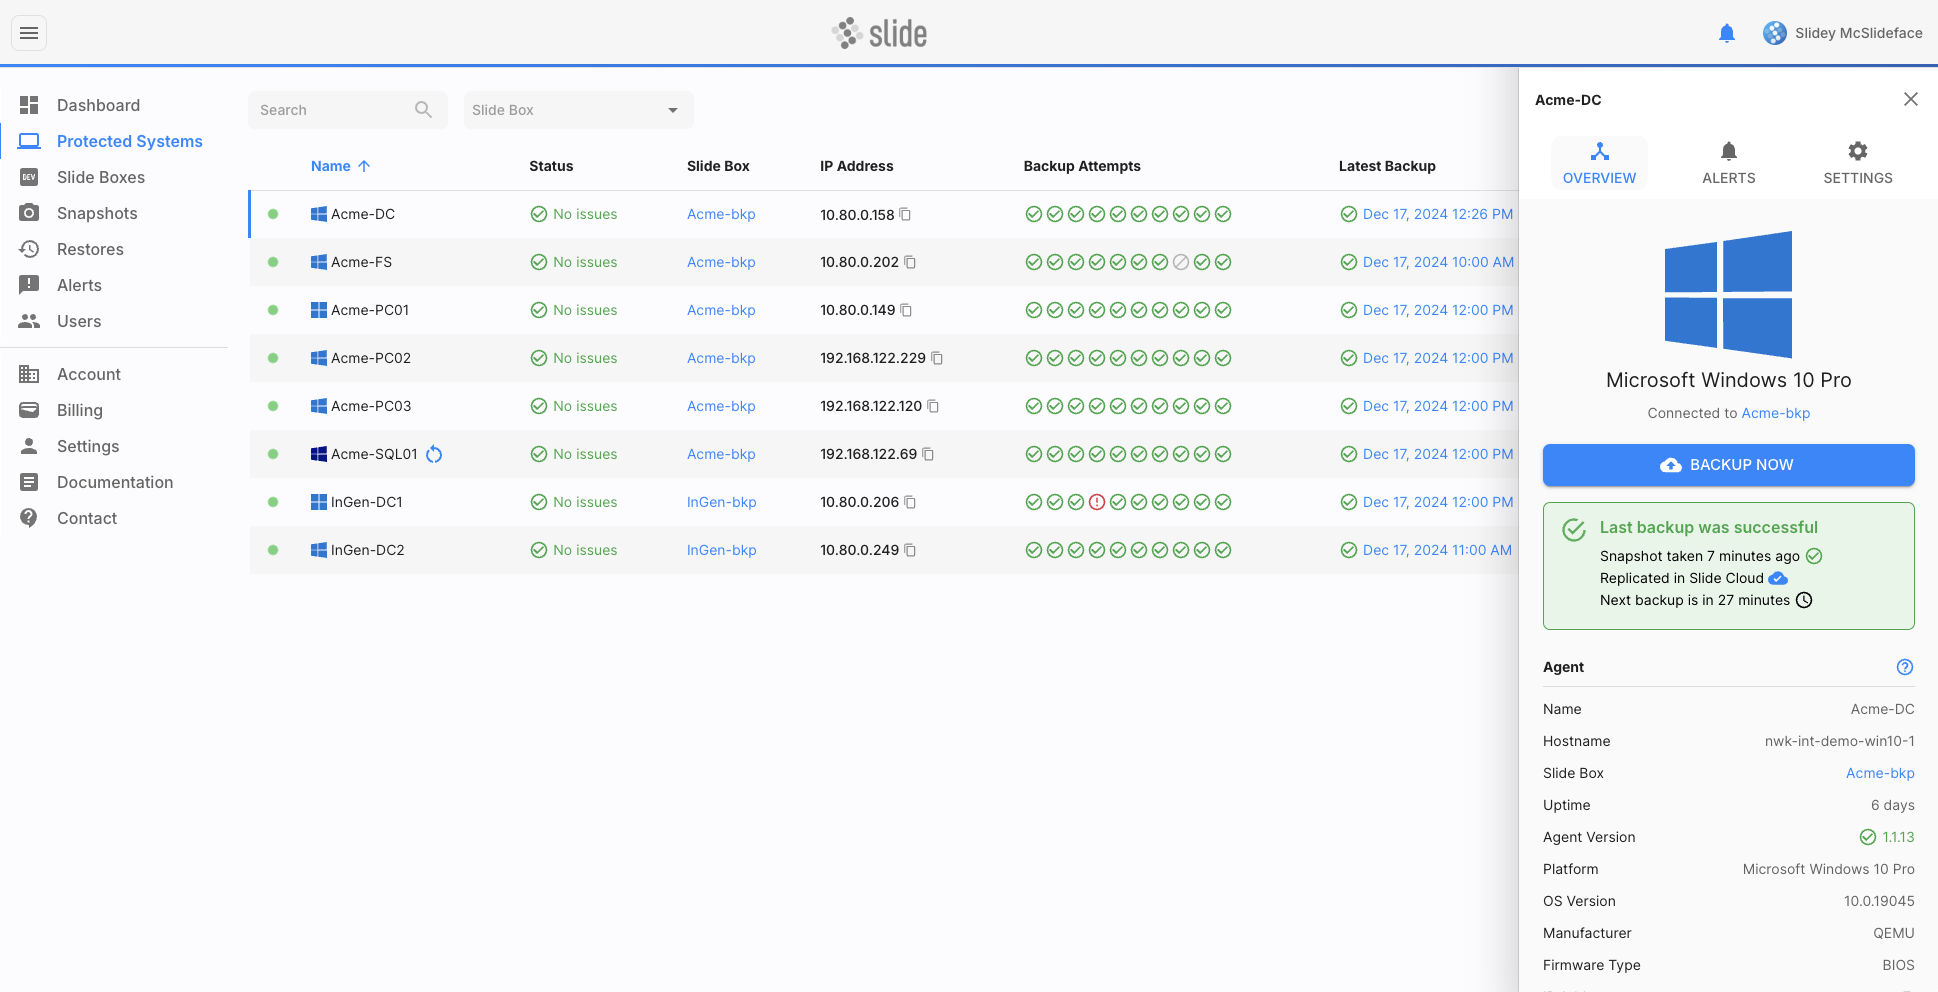The height and width of the screenshot is (992, 1938).
Task: Open Documentation in sidebar
Action: 114,482
